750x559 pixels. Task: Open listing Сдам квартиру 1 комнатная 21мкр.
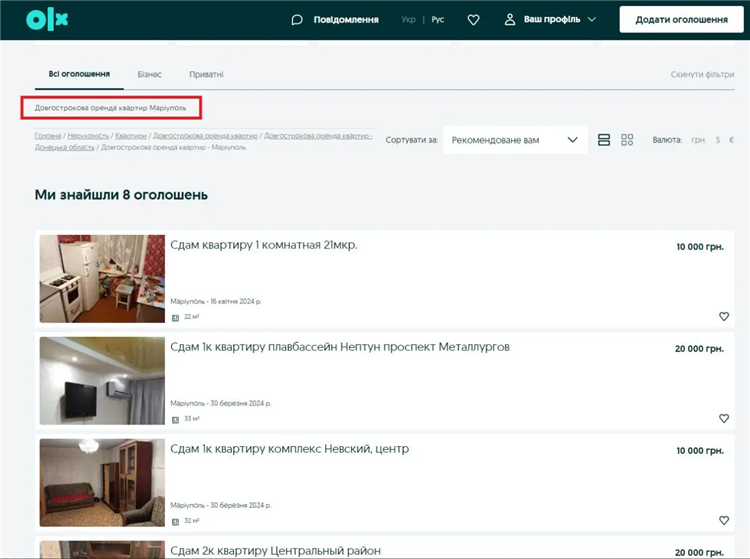[x=264, y=245]
